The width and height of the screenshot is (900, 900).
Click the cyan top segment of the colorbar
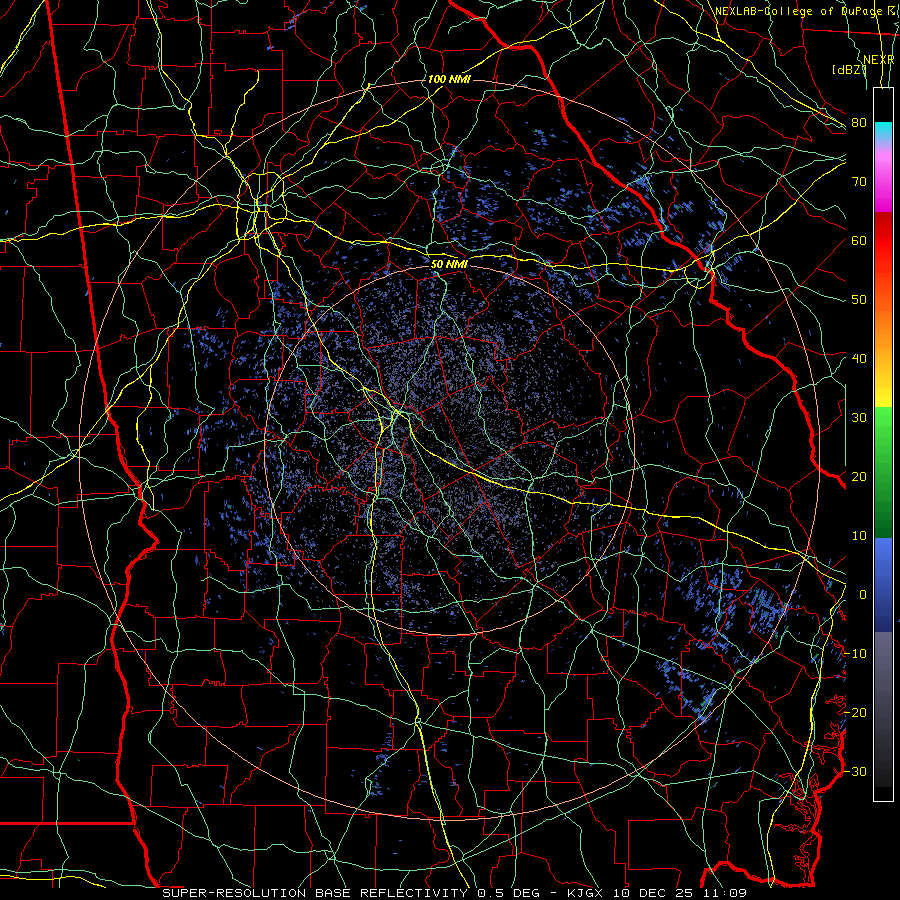(x=883, y=131)
